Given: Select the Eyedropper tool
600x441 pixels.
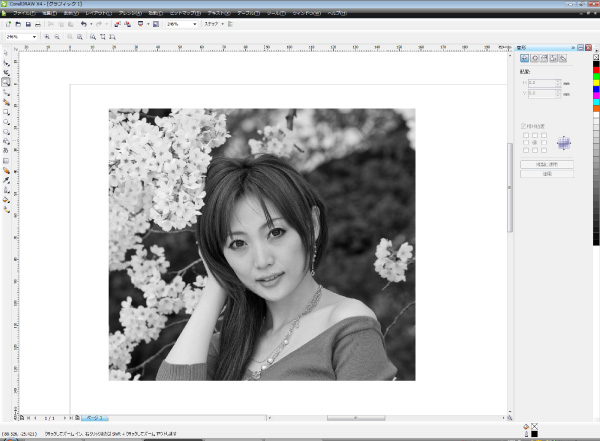Looking at the screenshot, I should (6, 180).
